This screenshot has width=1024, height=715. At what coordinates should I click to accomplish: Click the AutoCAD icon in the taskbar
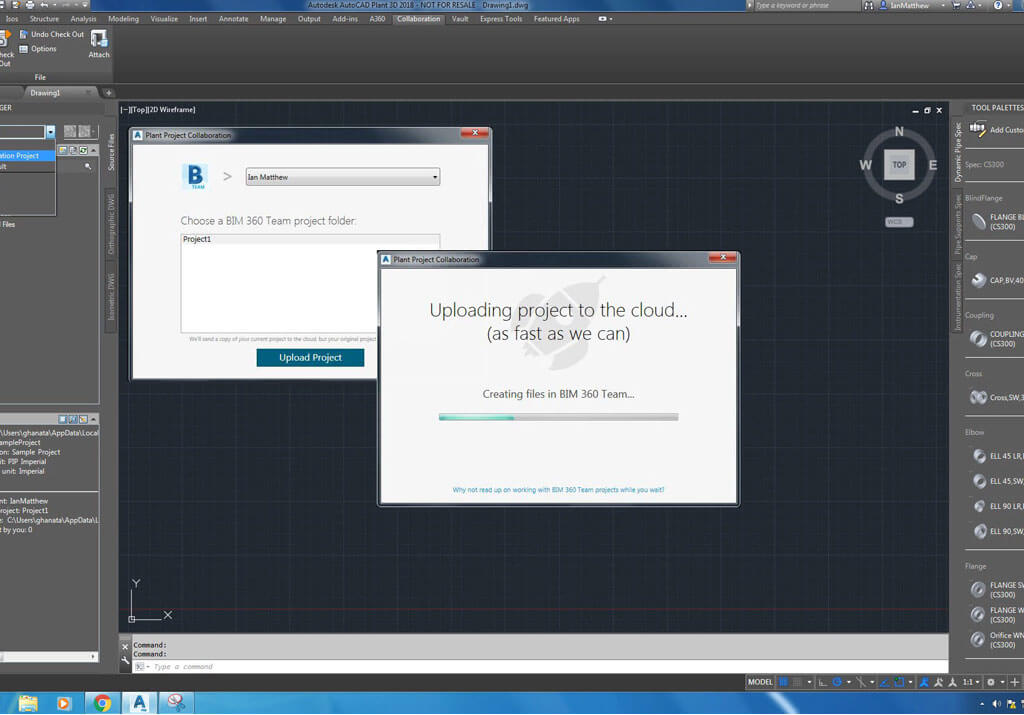pyautogui.click(x=139, y=703)
